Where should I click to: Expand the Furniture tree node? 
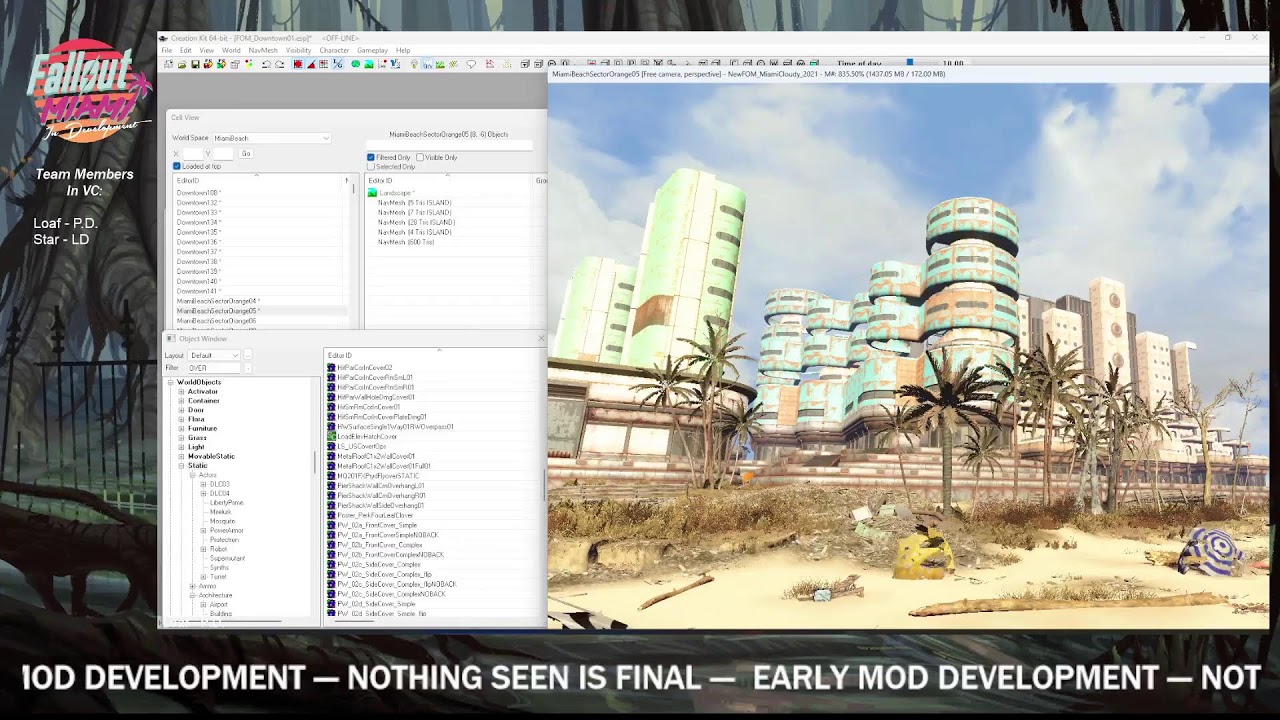[181, 428]
